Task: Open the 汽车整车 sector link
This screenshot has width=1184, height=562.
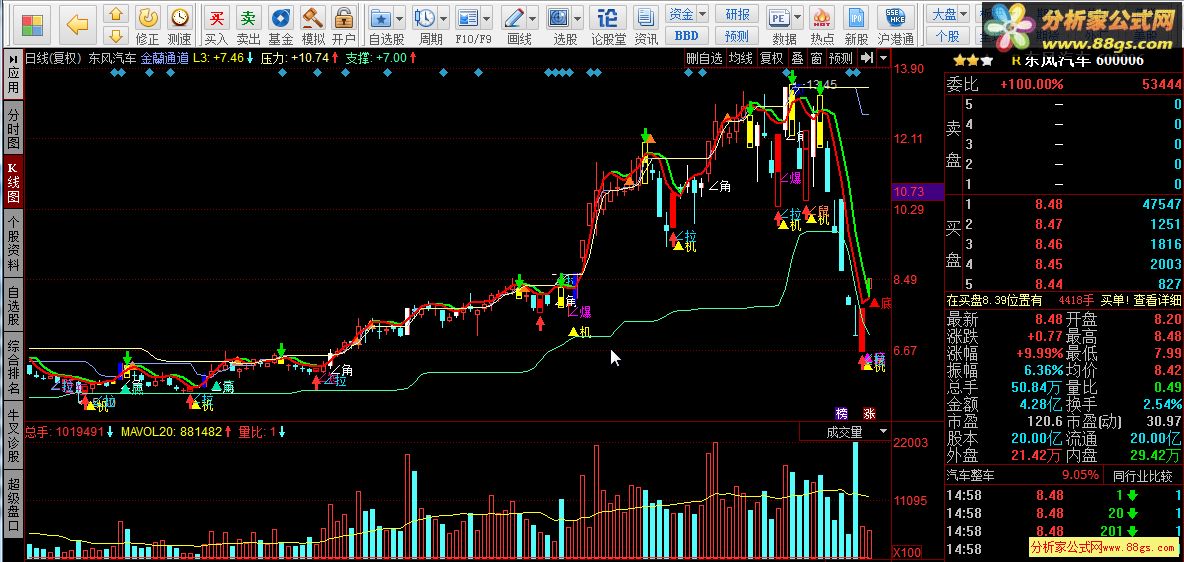Action: [971, 476]
